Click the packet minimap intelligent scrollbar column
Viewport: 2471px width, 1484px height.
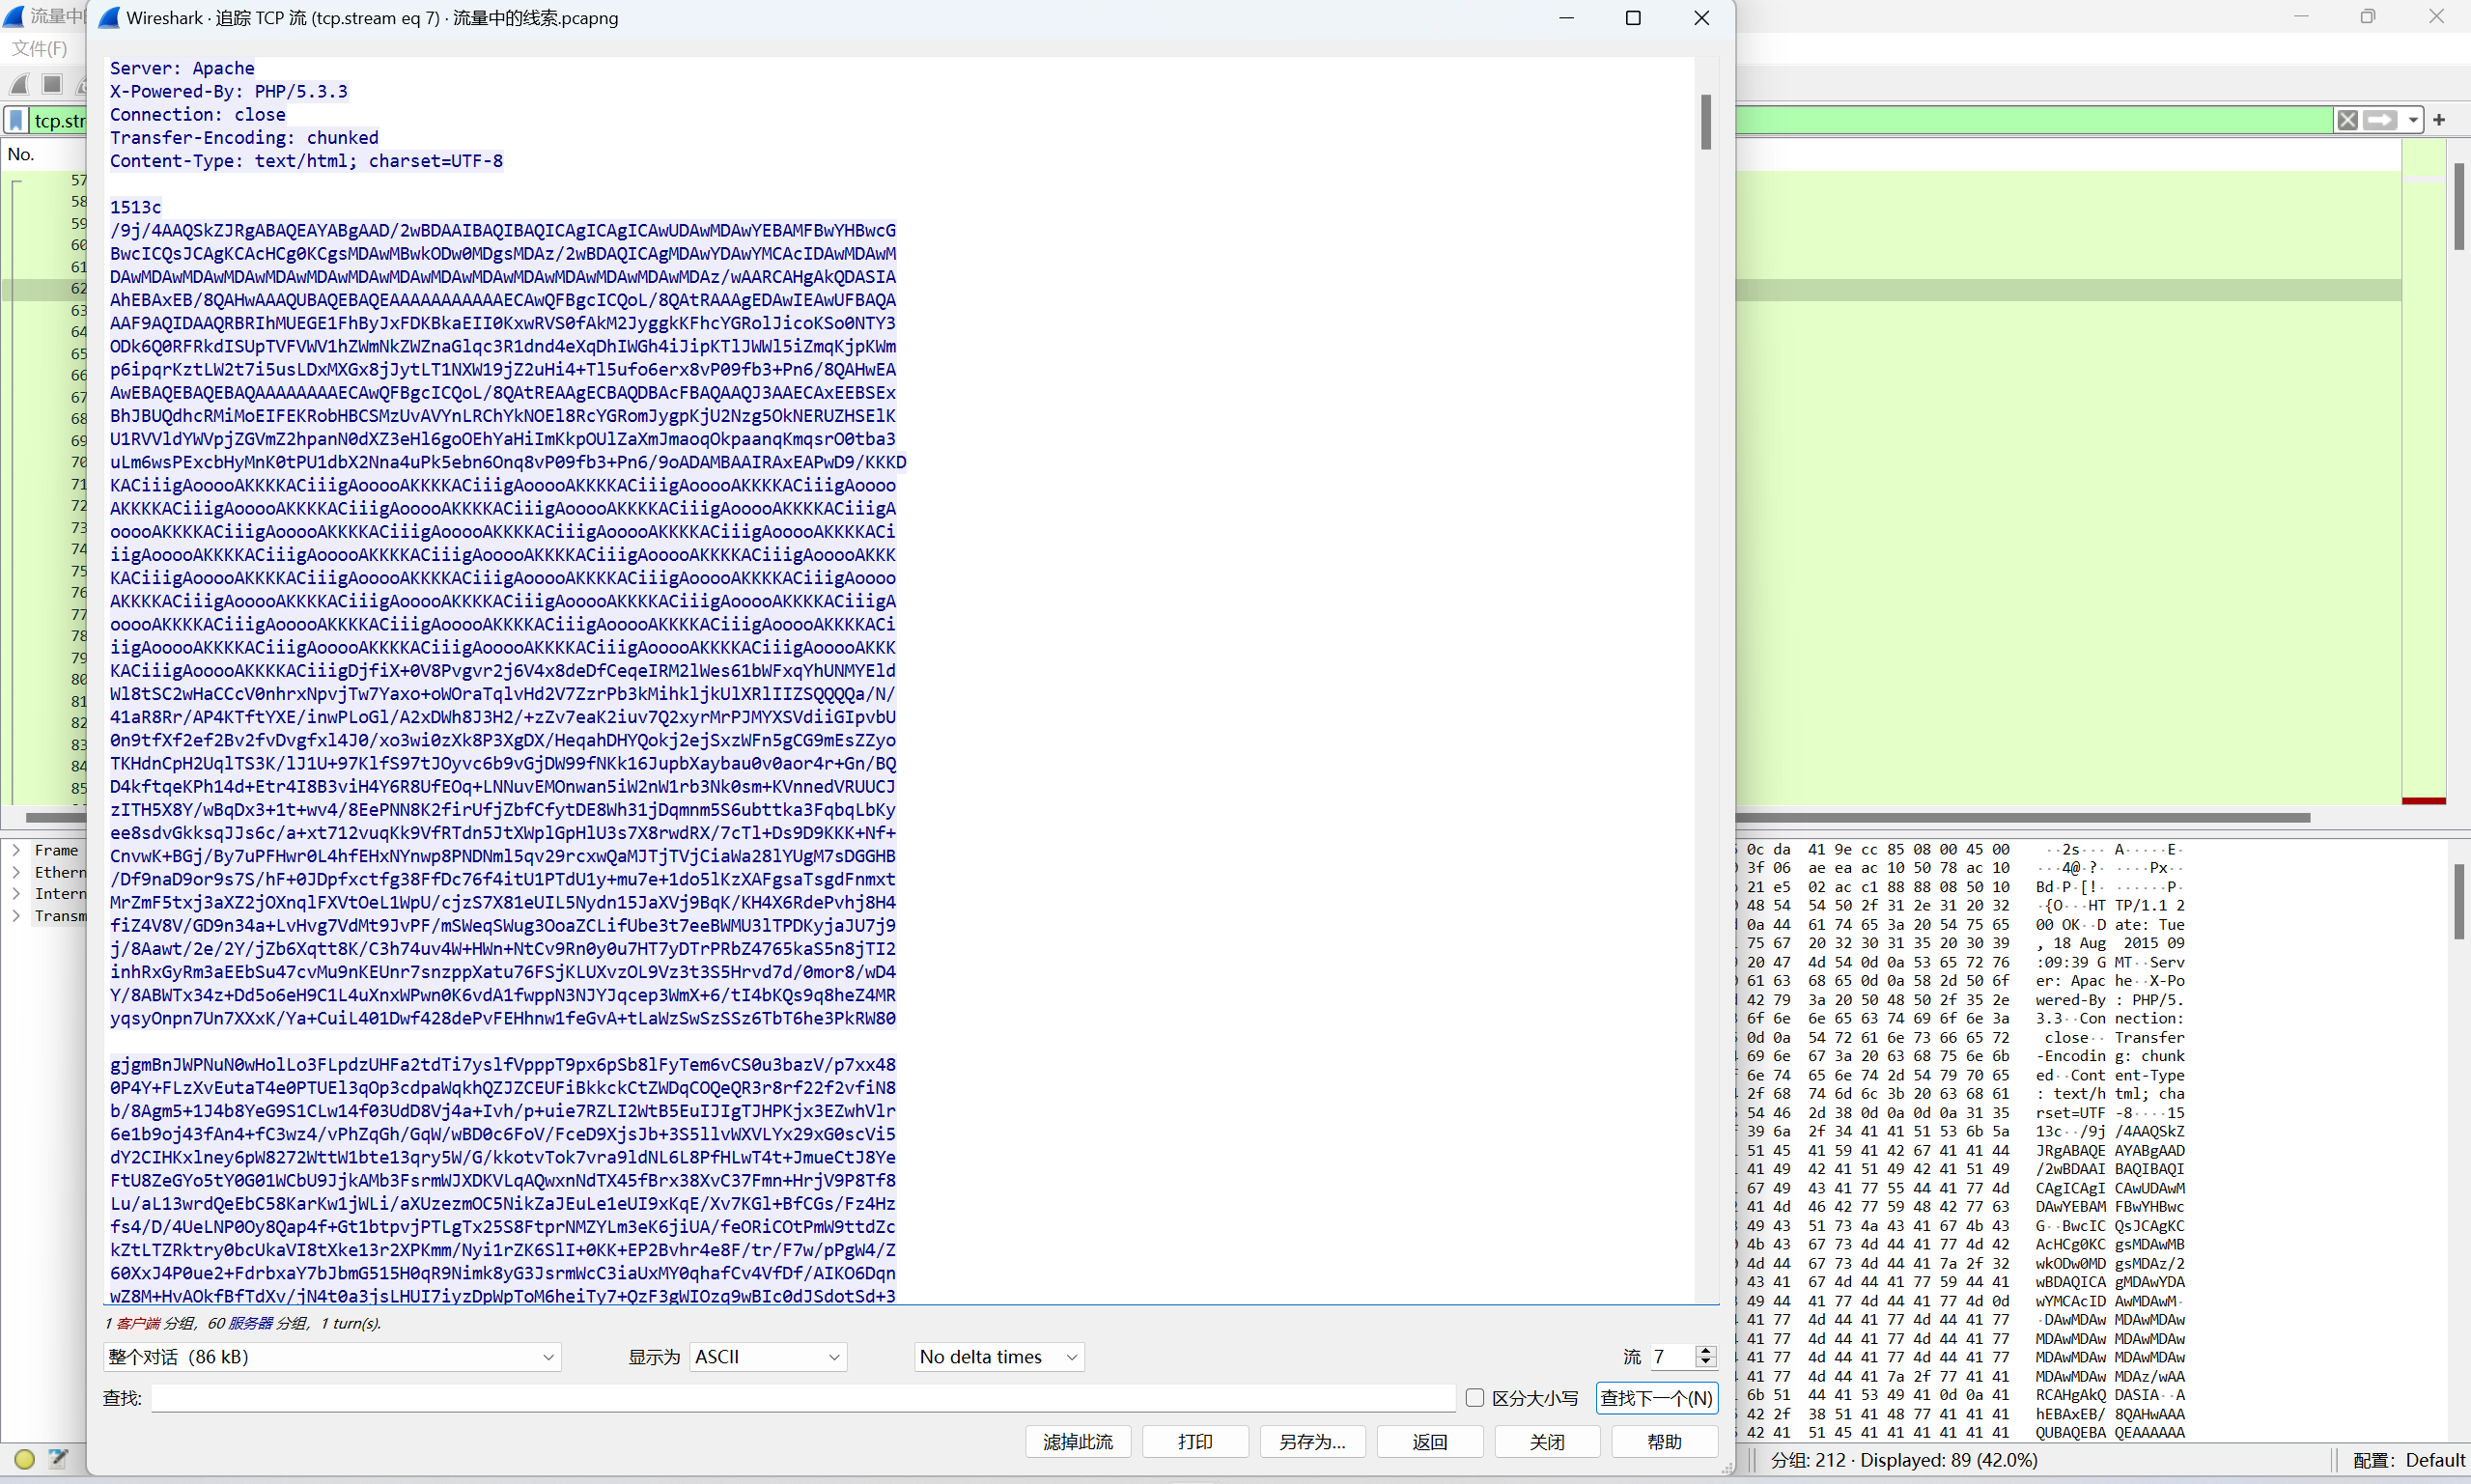[x=2424, y=472]
